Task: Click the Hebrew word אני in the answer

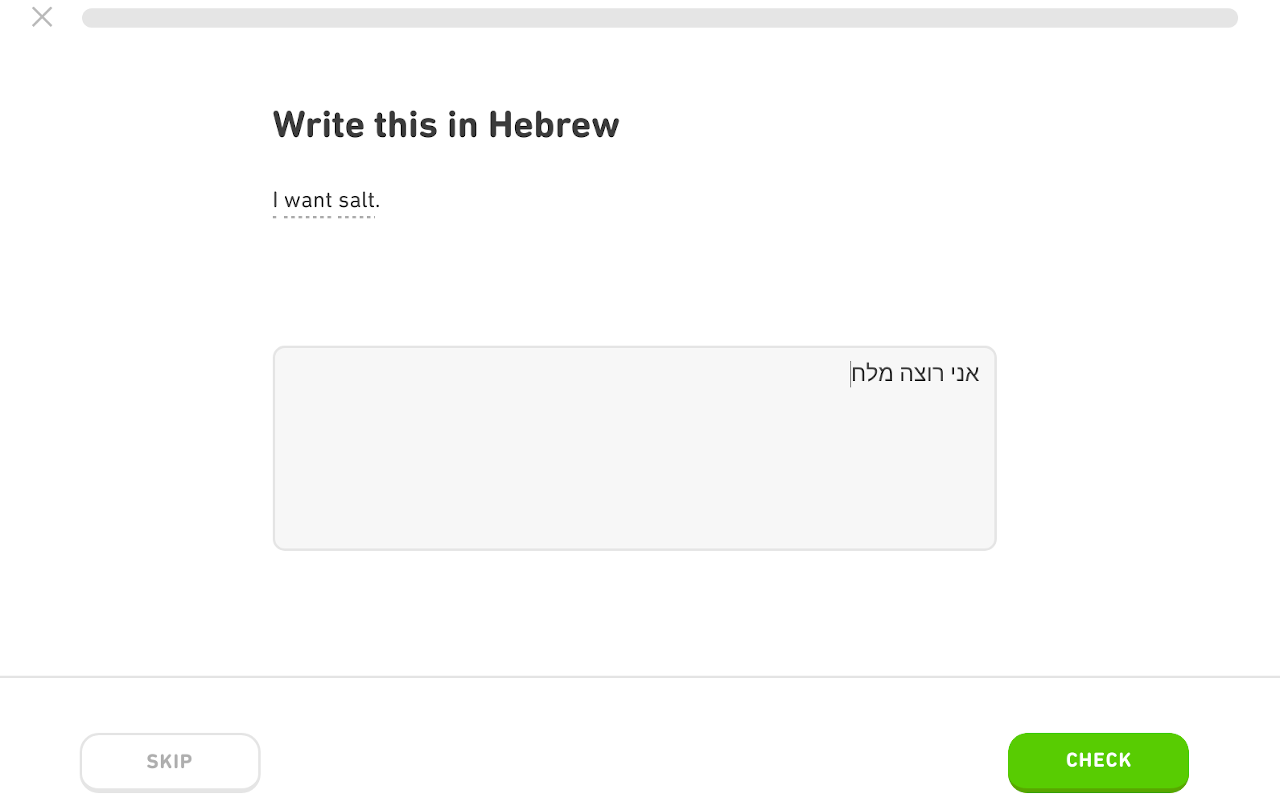Action: point(965,374)
